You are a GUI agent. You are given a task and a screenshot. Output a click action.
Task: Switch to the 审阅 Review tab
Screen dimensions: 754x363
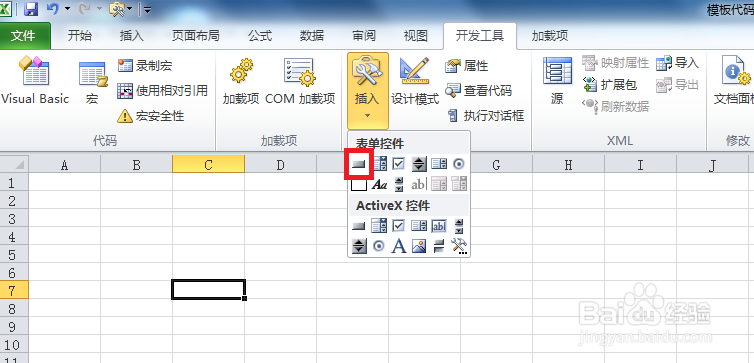click(x=364, y=36)
